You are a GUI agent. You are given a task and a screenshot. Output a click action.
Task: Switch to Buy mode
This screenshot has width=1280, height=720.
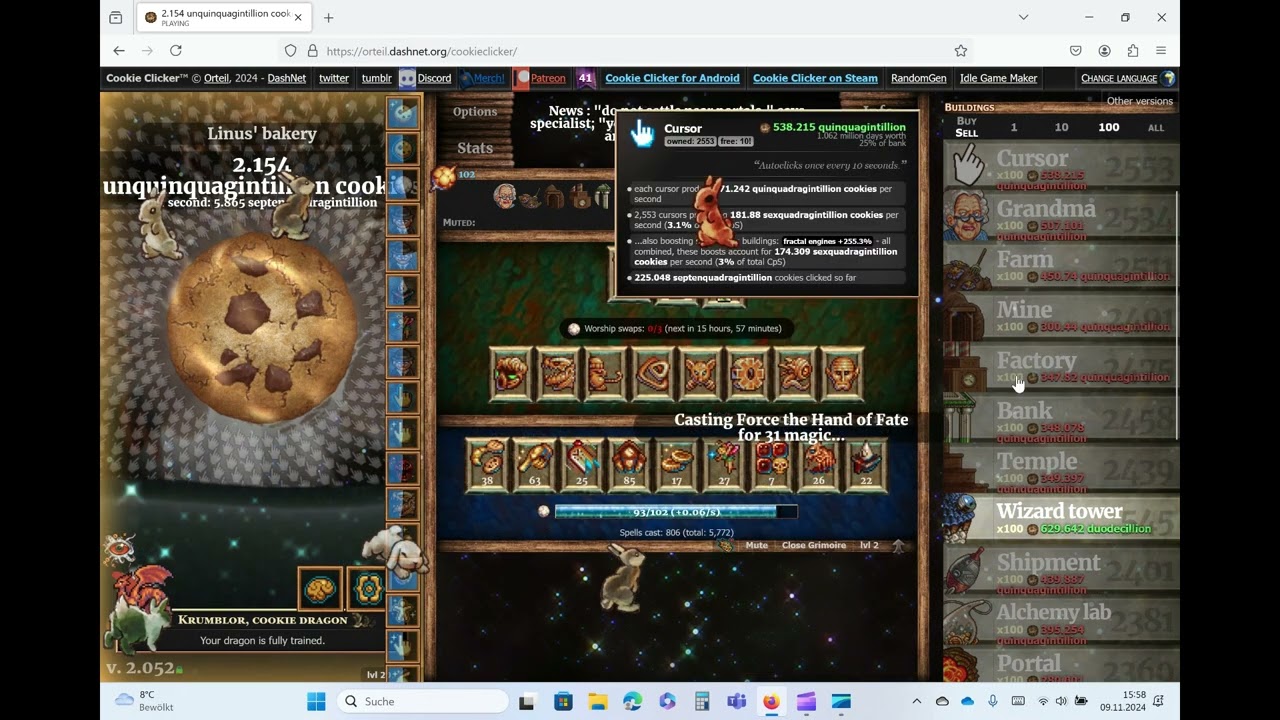[966, 121]
